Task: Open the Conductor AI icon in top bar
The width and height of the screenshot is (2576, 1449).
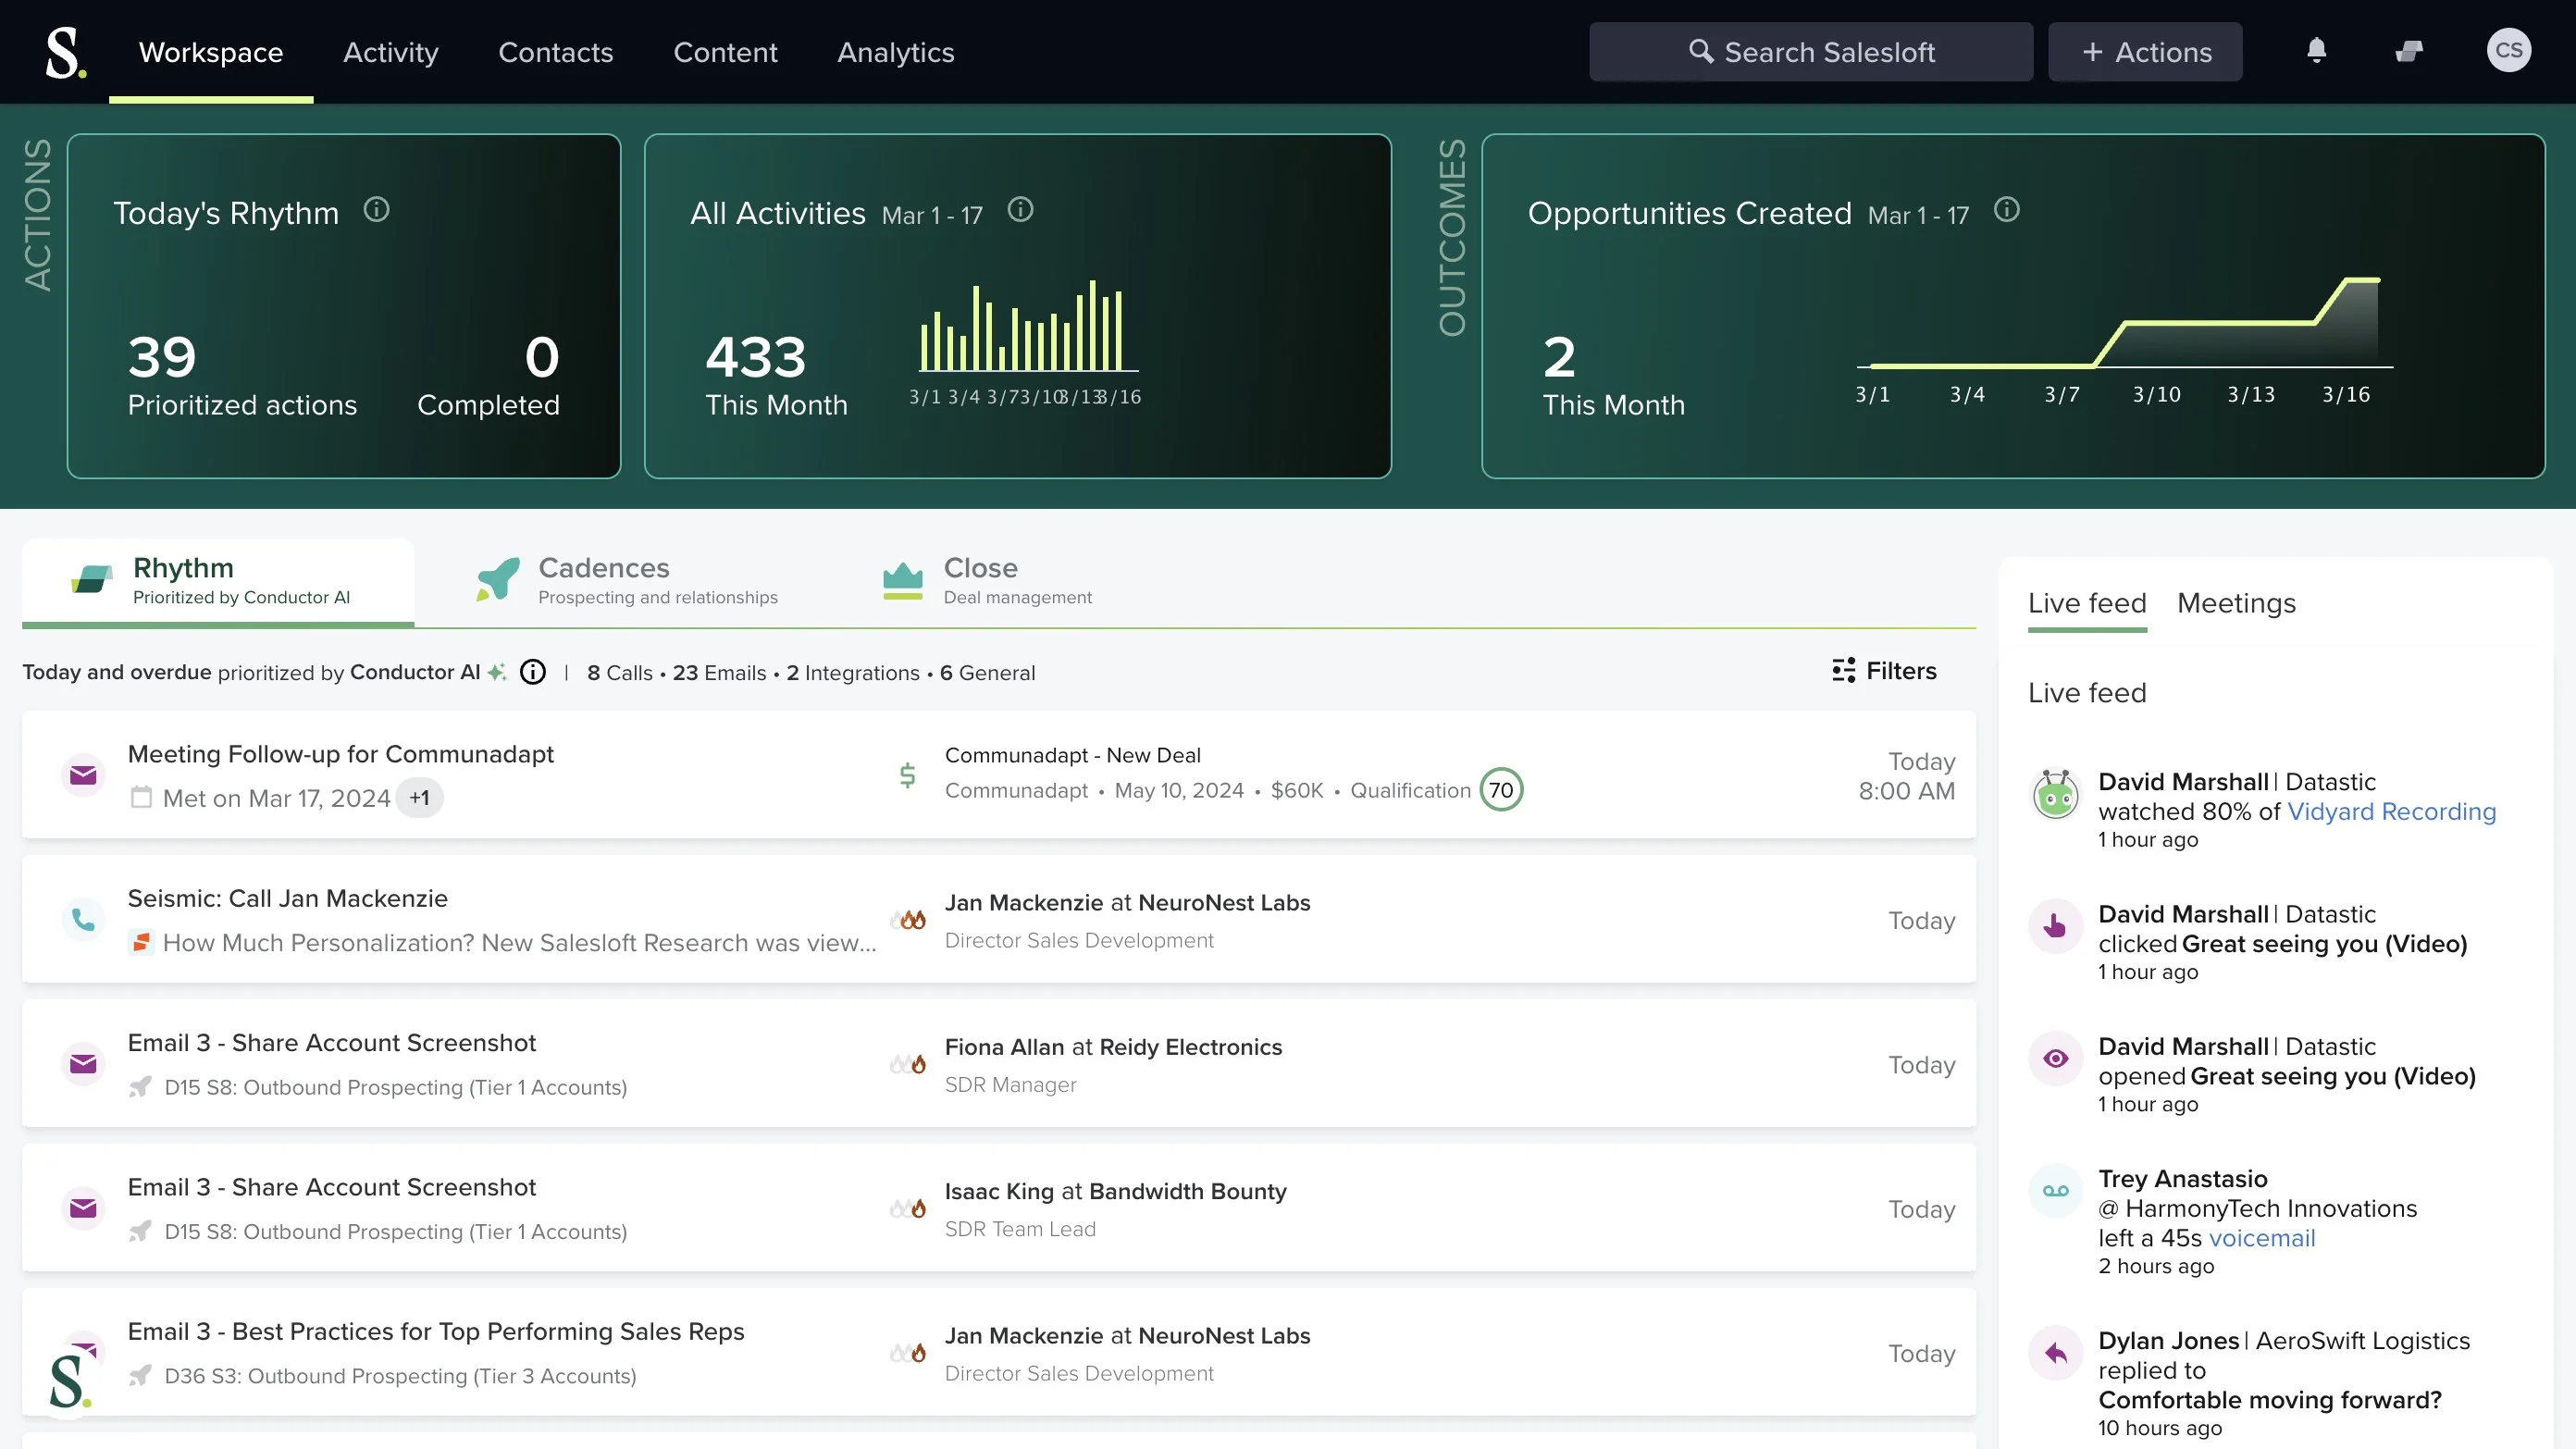Action: 2409,51
